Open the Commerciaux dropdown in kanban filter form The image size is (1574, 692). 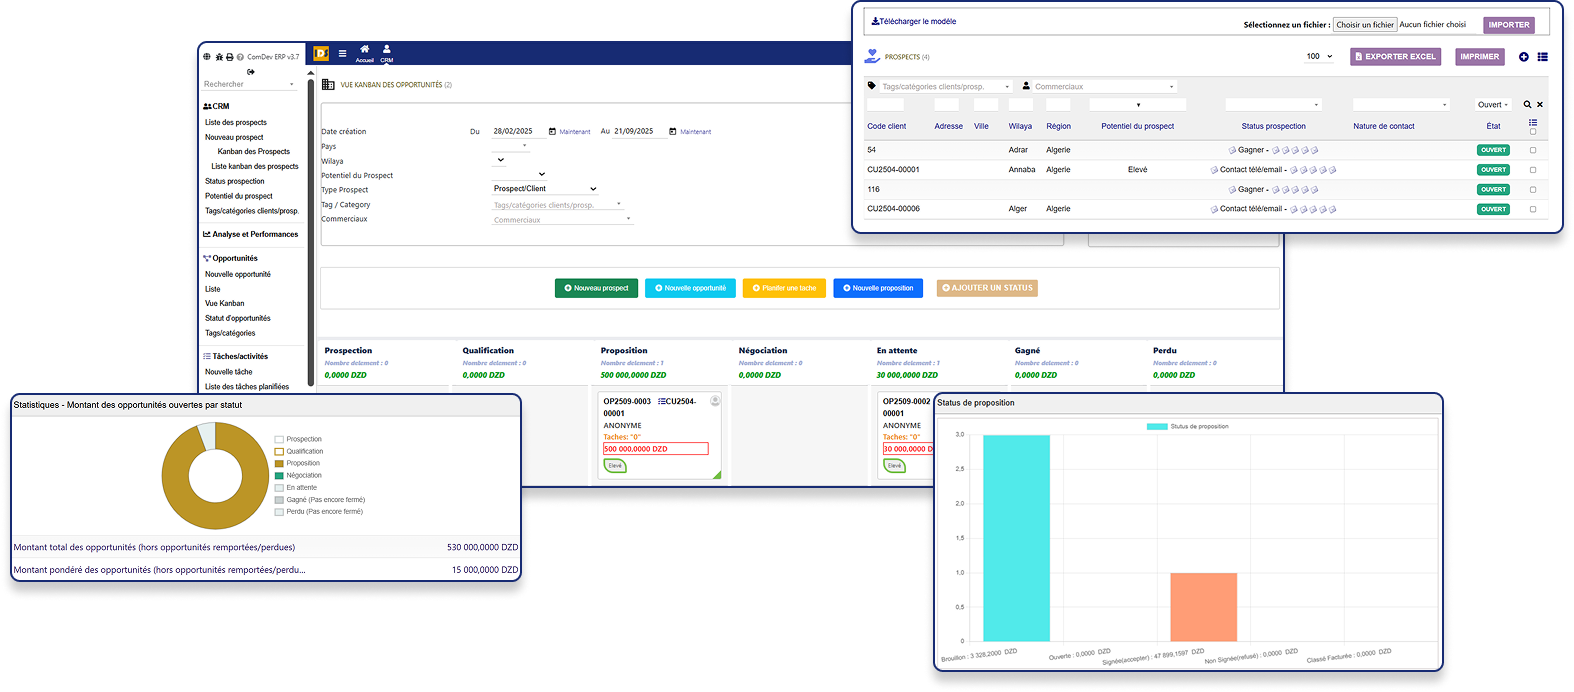tap(562, 219)
